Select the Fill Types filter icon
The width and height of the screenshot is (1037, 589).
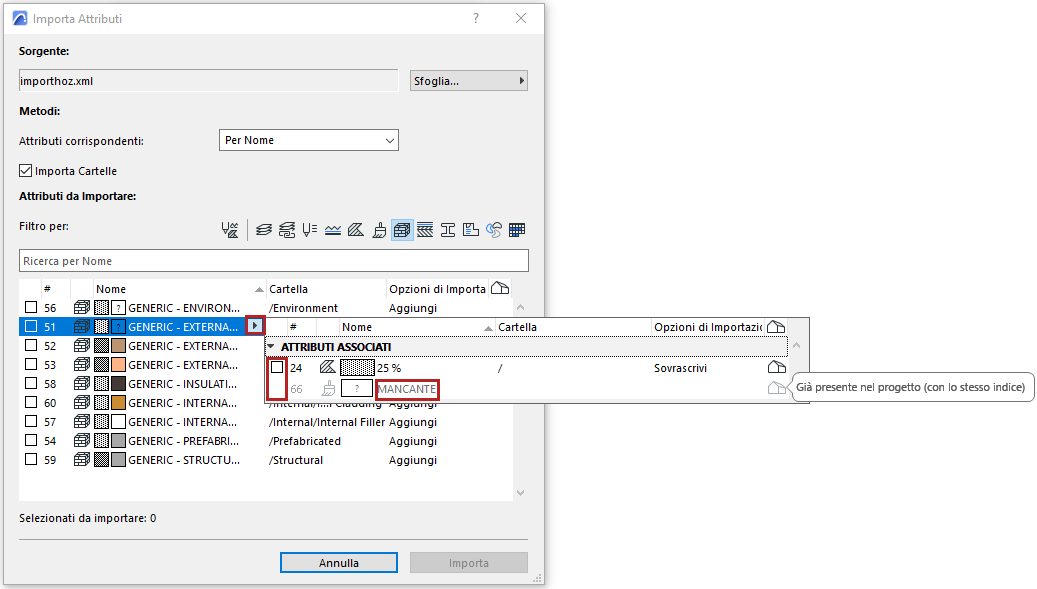pyautogui.click(x=356, y=229)
